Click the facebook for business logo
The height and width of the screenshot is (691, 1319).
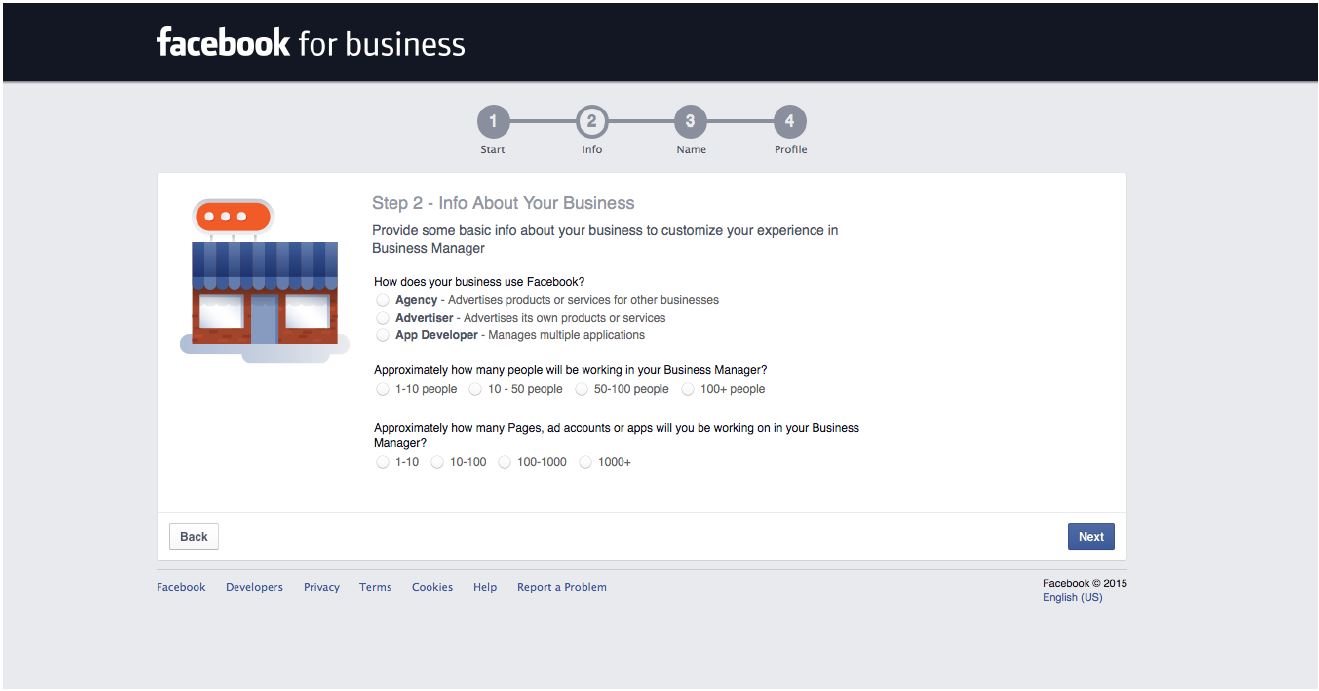pyautogui.click(x=311, y=43)
